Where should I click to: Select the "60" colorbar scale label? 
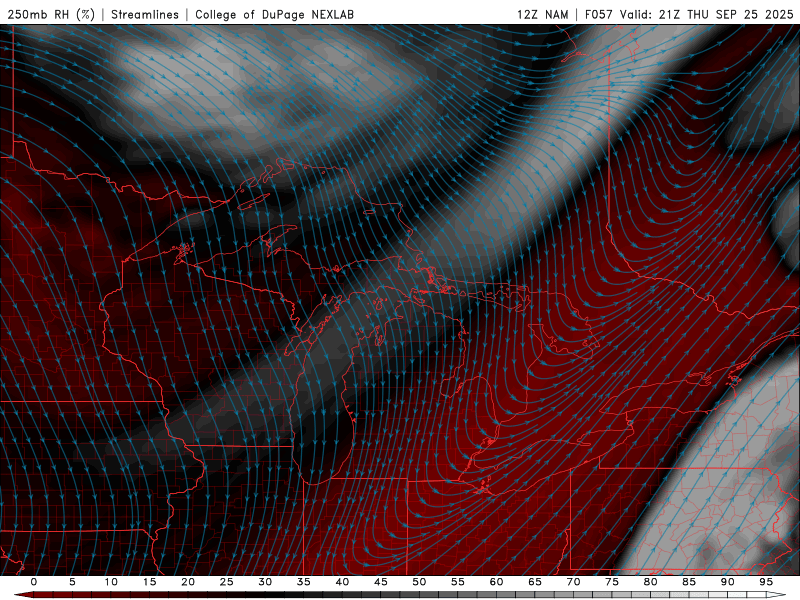[496, 582]
